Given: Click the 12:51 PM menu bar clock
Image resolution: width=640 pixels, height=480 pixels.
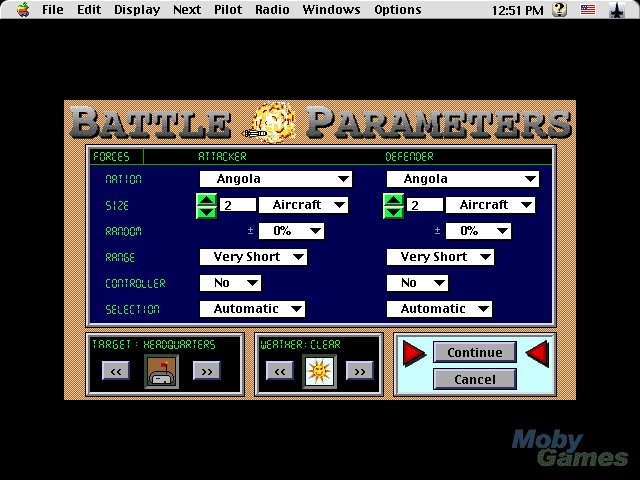Looking at the screenshot, I should click(518, 10).
